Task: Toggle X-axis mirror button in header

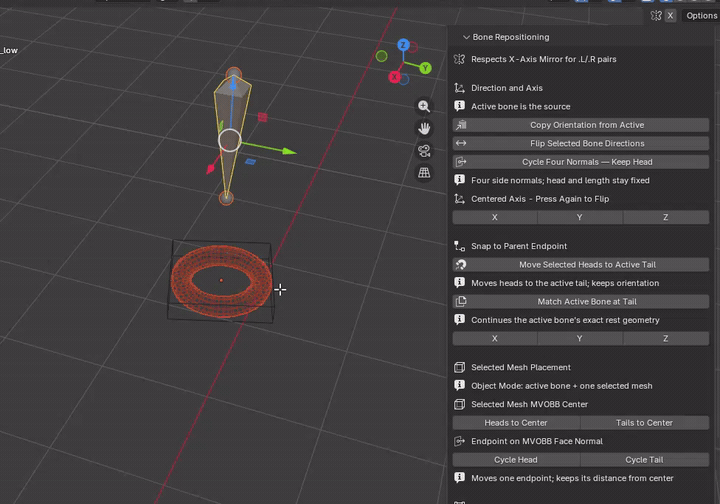Action: pyautogui.click(x=670, y=16)
